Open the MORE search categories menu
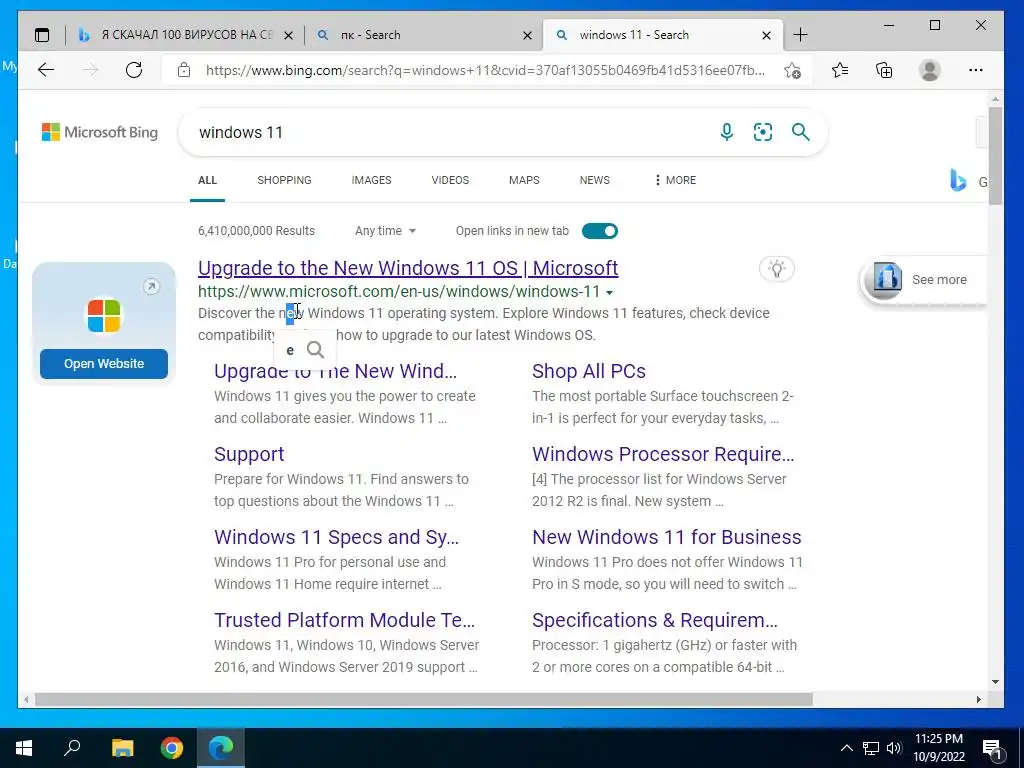Screen dimensions: 1024x768 [x=675, y=180]
